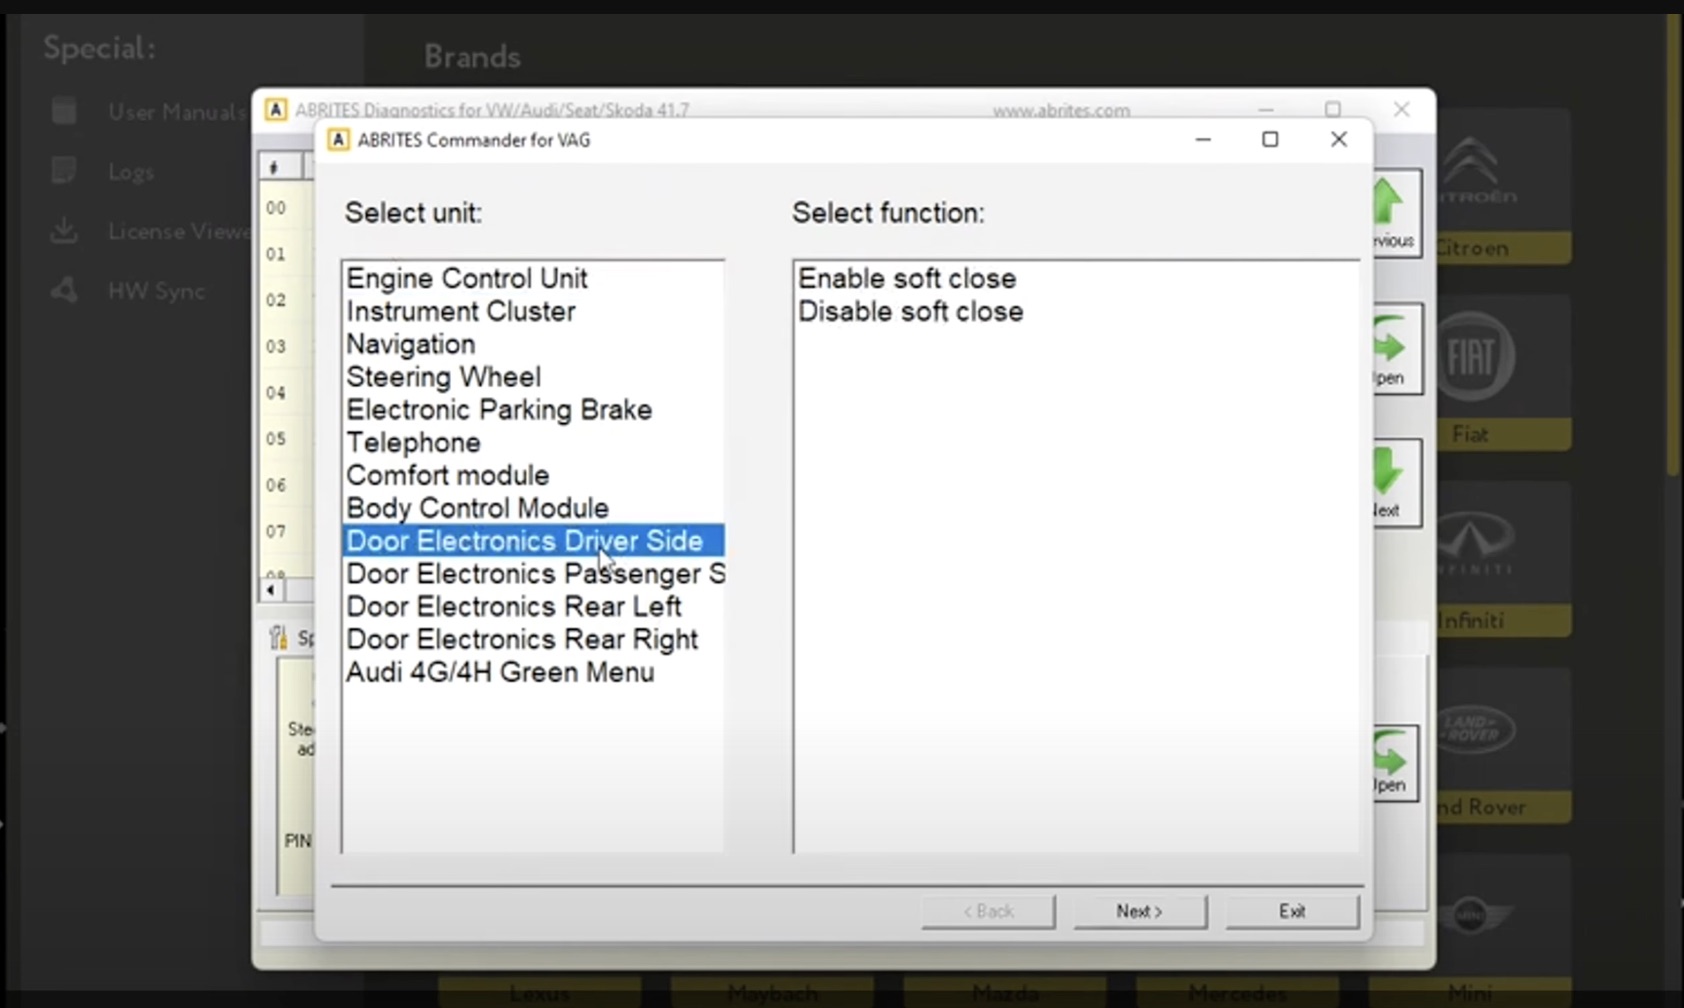The width and height of the screenshot is (1684, 1008).
Task: Click upper green Open arrow in Diagnostics window
Action: click(1395, 348)
